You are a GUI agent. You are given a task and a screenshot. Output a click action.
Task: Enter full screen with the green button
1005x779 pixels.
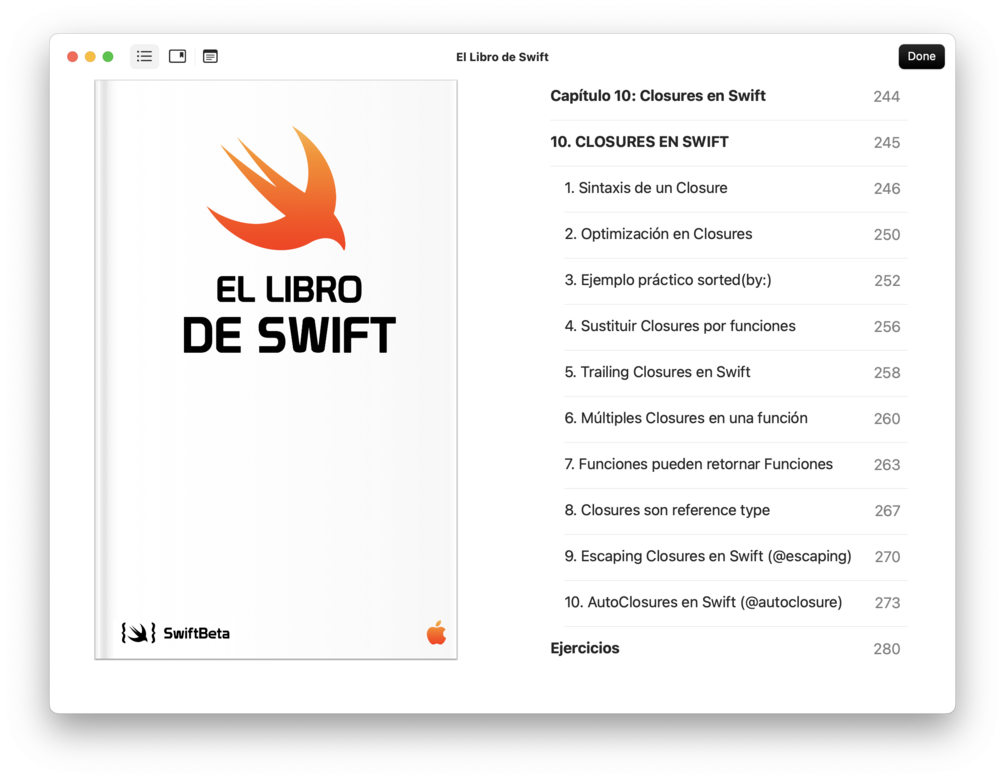coord(108,56)
